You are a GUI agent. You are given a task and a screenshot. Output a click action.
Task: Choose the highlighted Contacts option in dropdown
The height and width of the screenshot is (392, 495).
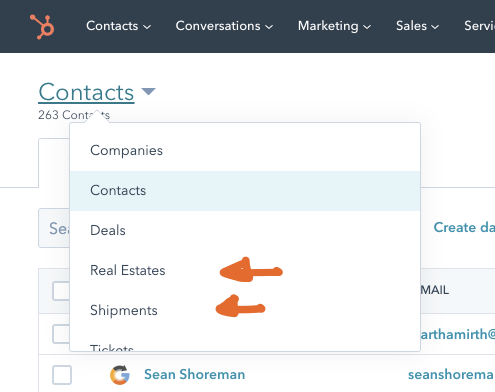point(245,191)
